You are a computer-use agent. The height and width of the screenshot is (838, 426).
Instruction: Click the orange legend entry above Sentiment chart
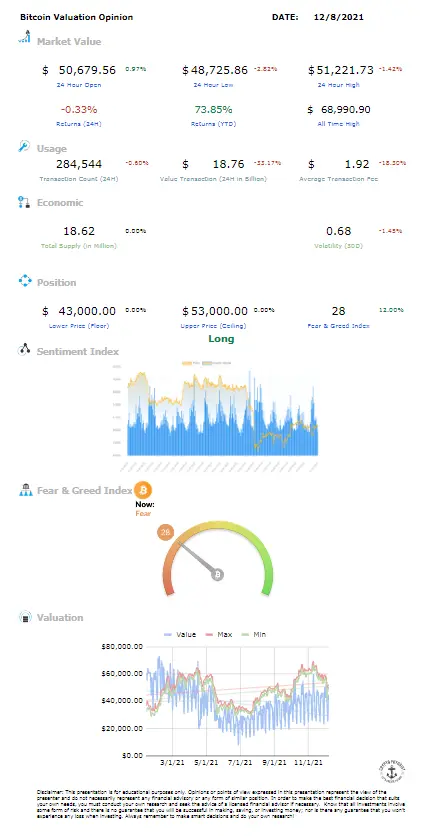(x=190, y=363)
